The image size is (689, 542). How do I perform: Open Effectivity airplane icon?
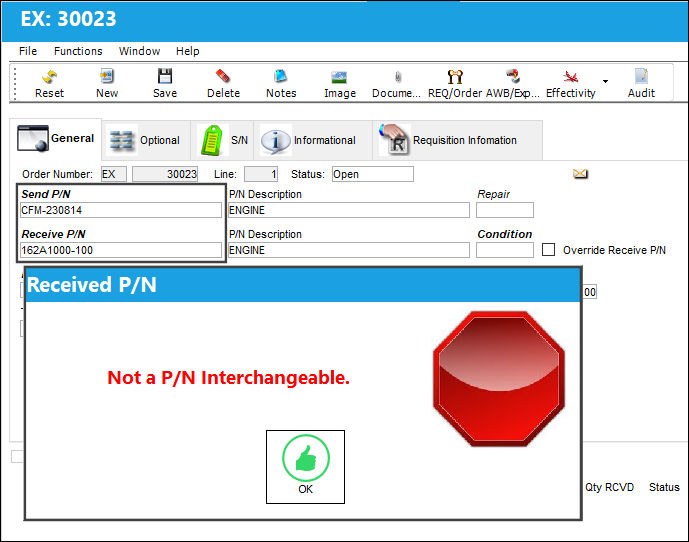570,83
